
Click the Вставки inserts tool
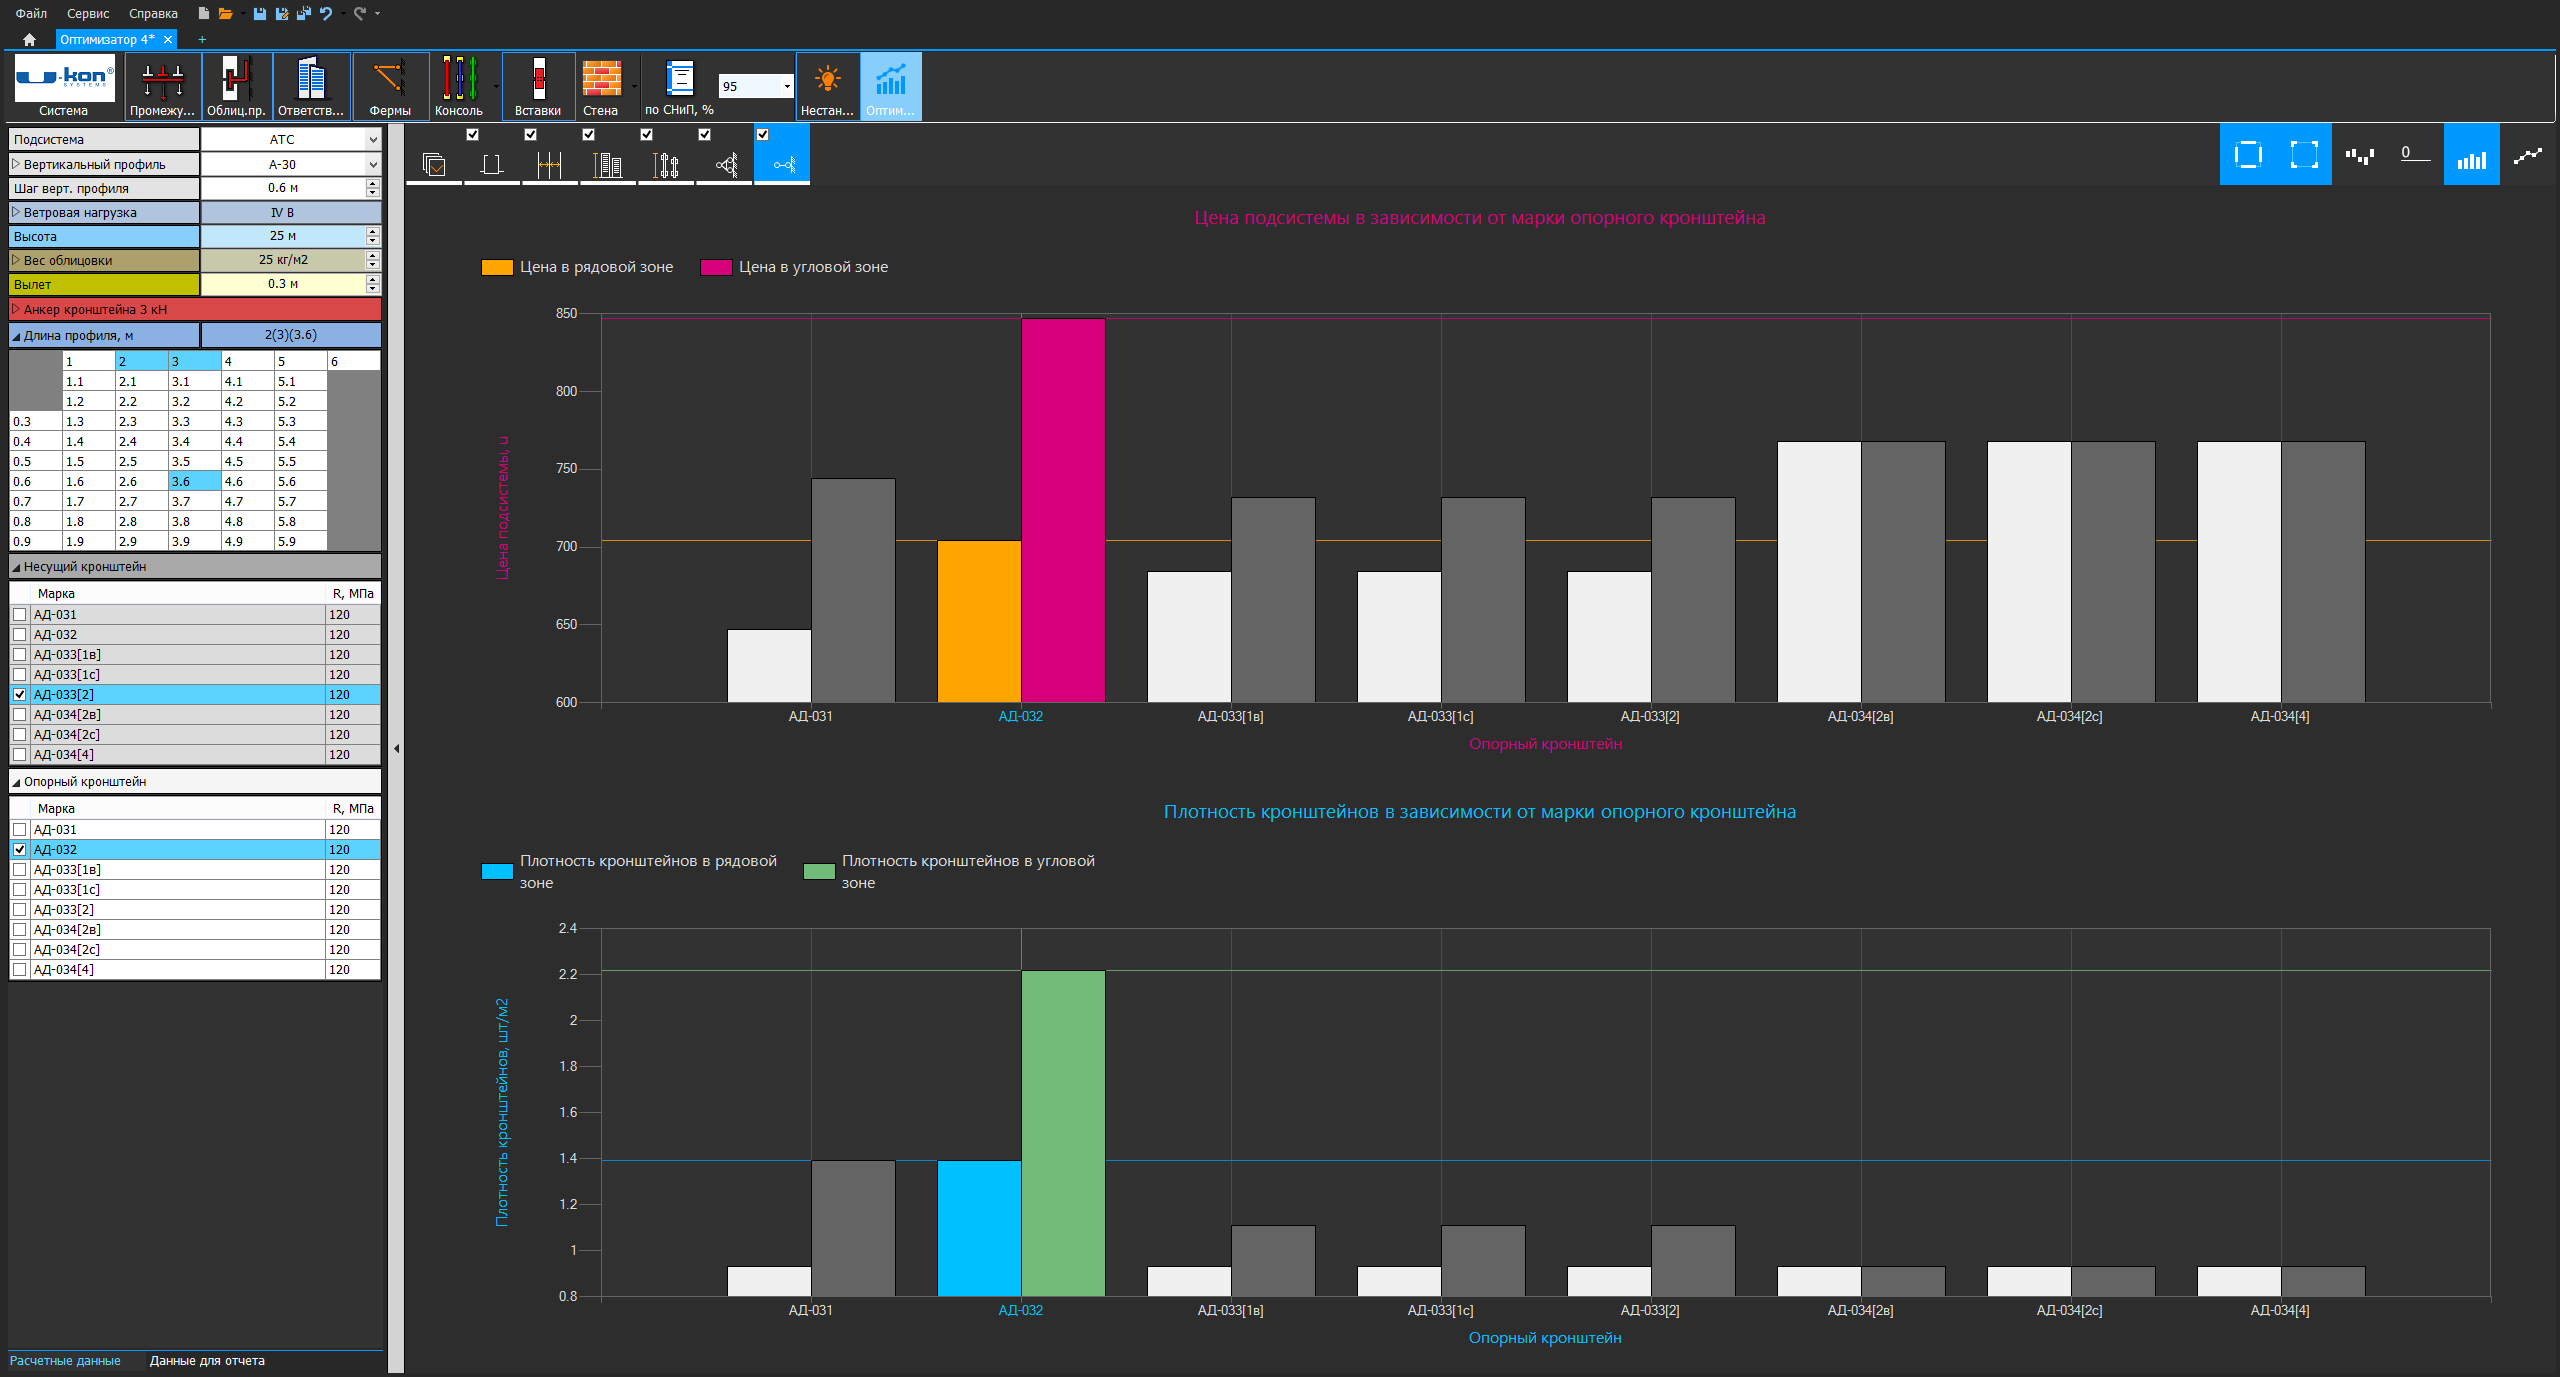click(x=538, y=87)
